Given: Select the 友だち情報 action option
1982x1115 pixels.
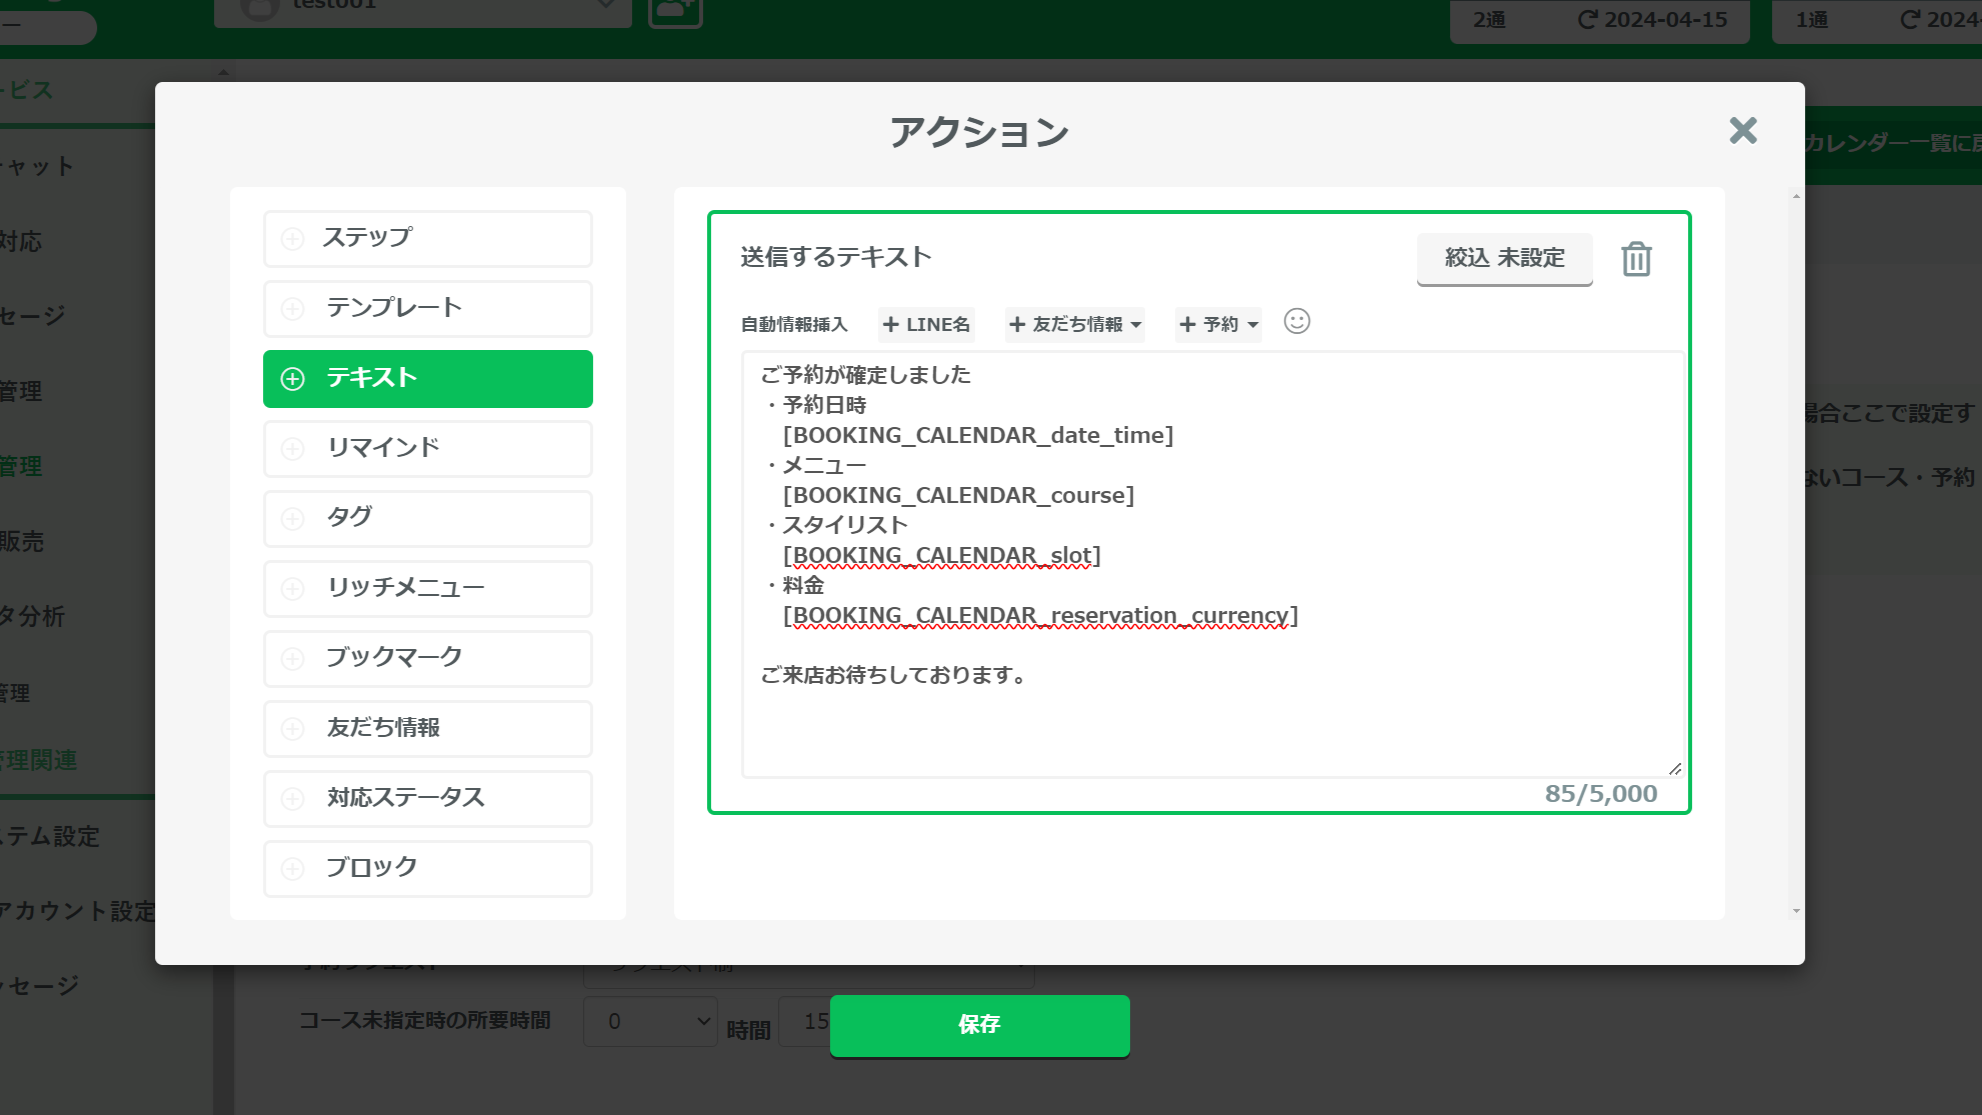Looking at the screenshot, I should 428,728.
